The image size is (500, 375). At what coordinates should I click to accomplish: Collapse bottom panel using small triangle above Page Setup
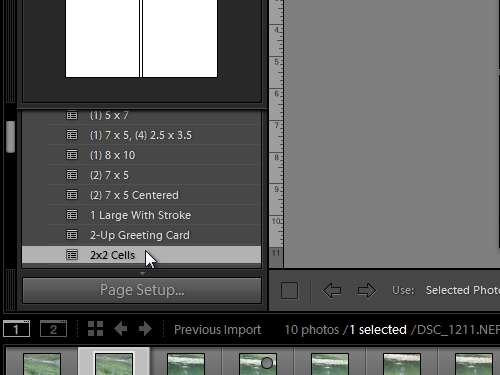coord(142,273)
